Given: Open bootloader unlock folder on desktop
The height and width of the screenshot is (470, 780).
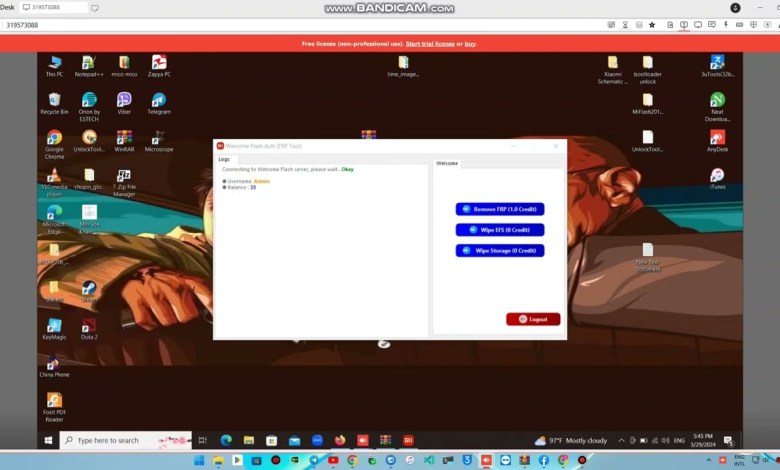Looking at the screenshot, I should click(x=648, y=70).
